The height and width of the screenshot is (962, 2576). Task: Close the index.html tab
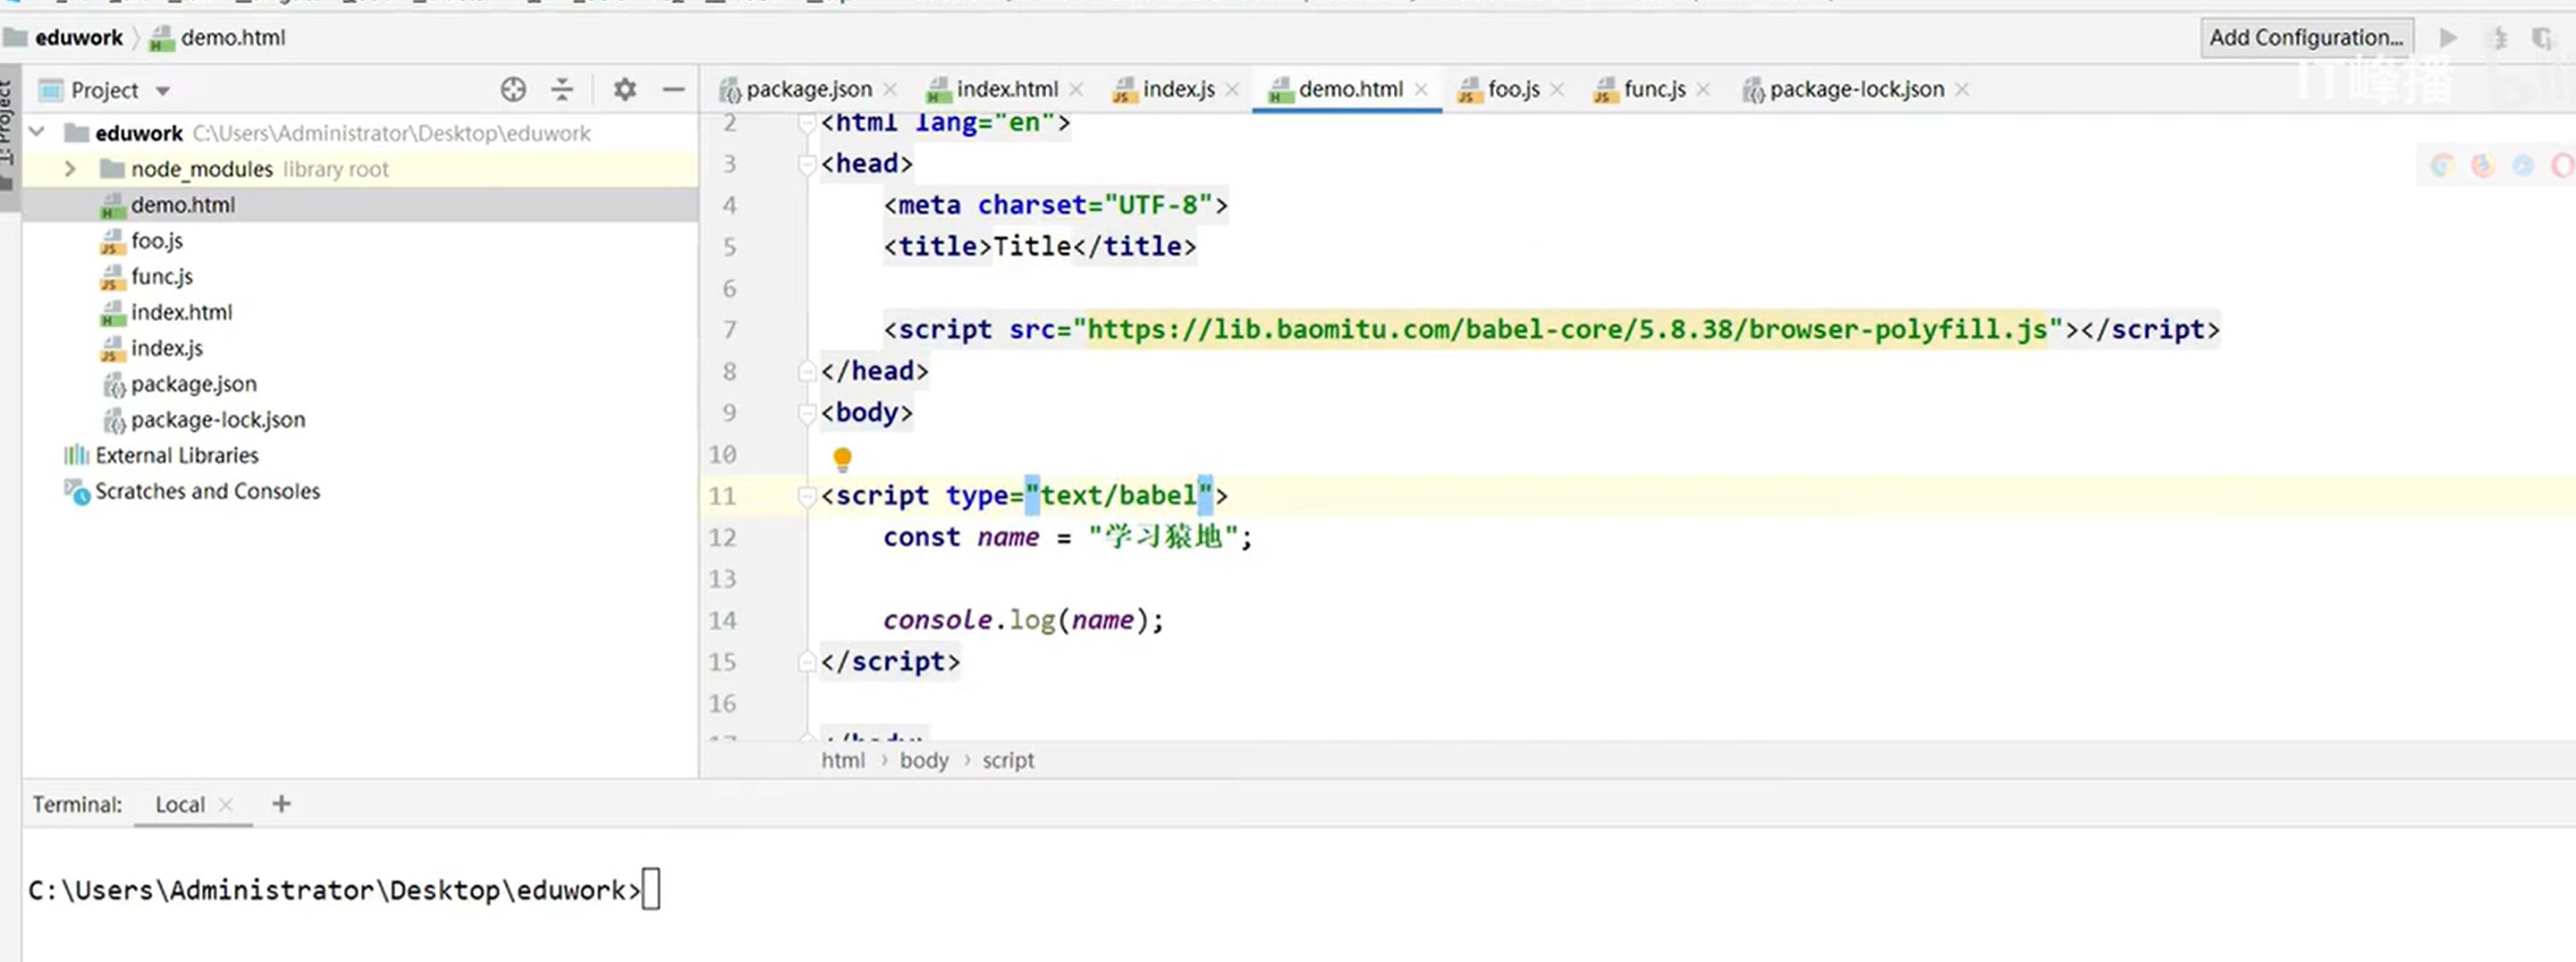[1076, 90]
